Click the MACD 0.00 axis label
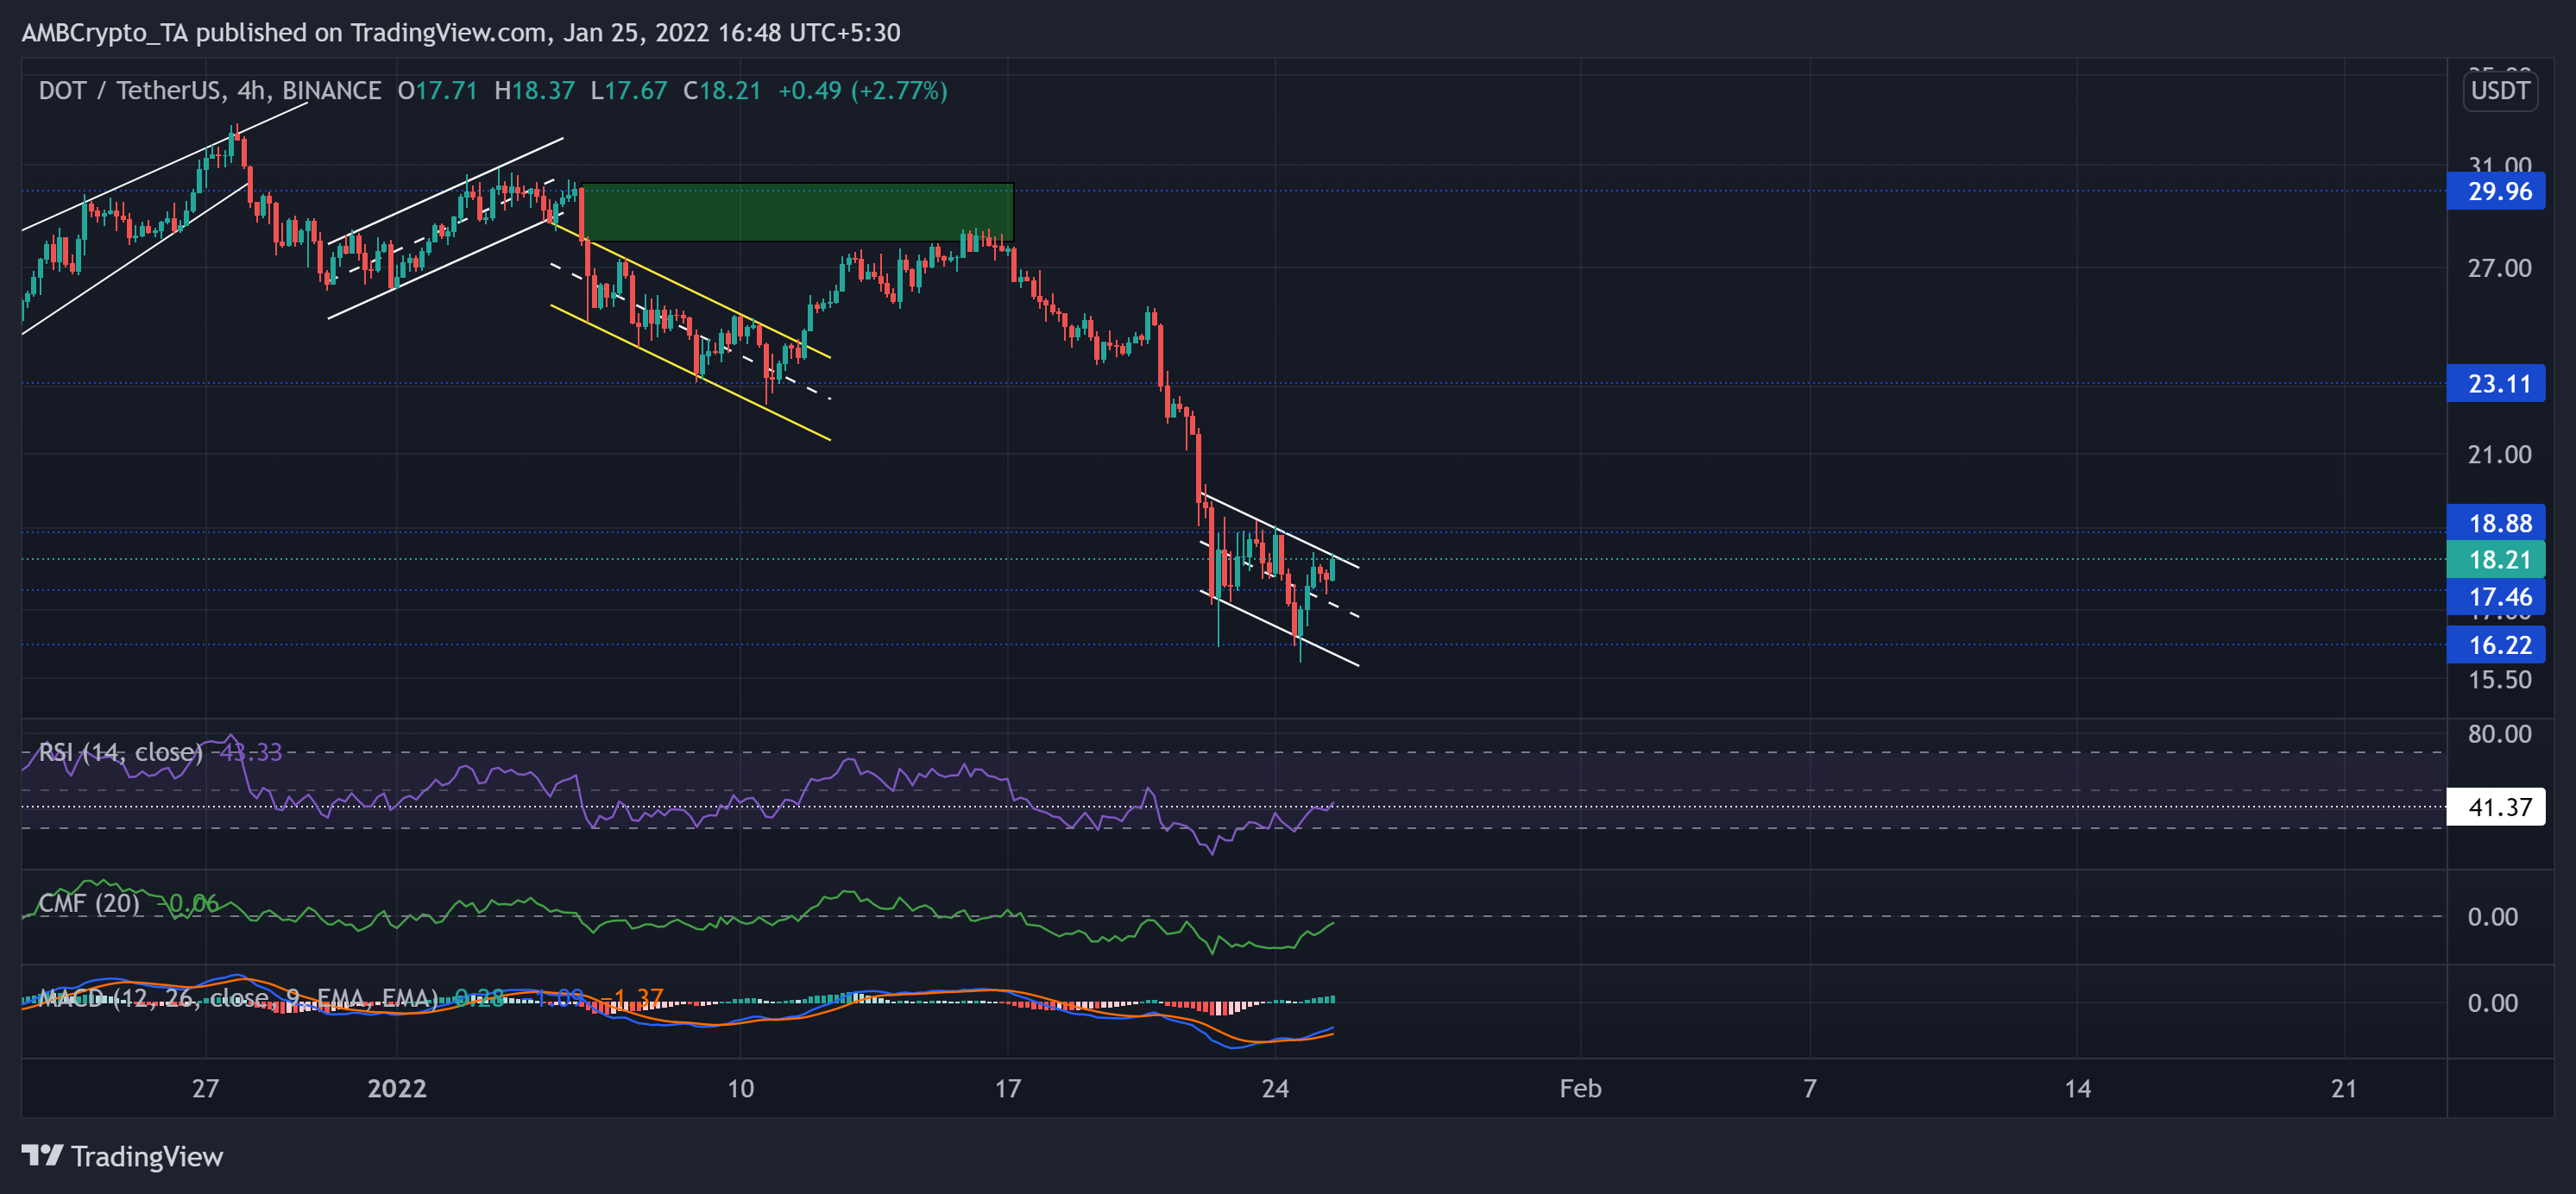Image resolution: width=2576 pixels, height=1194 pixels. [x=2492, y=1003]
